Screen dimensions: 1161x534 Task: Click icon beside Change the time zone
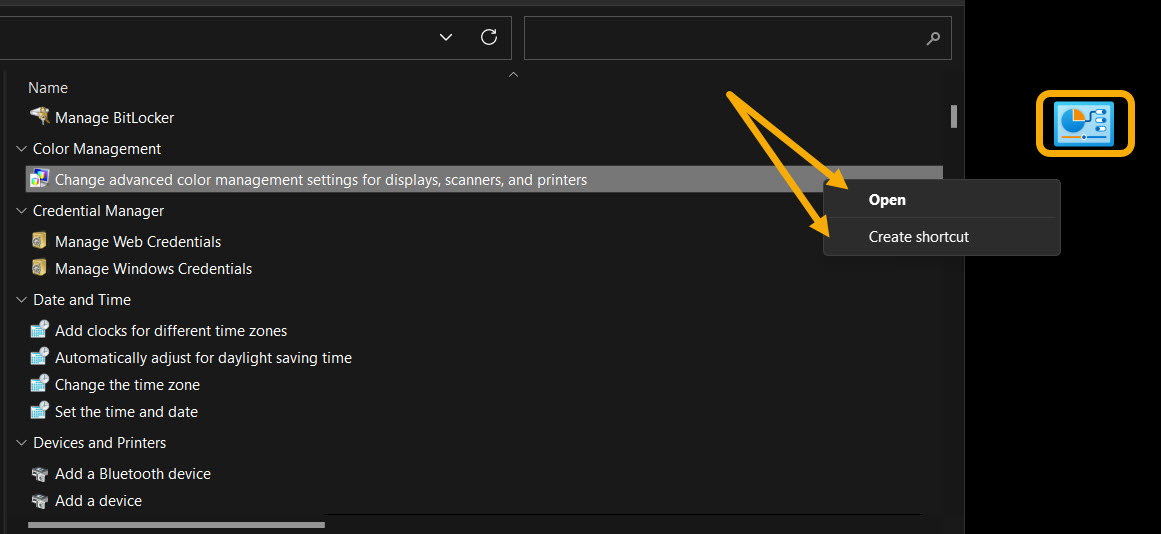point(39,384)
